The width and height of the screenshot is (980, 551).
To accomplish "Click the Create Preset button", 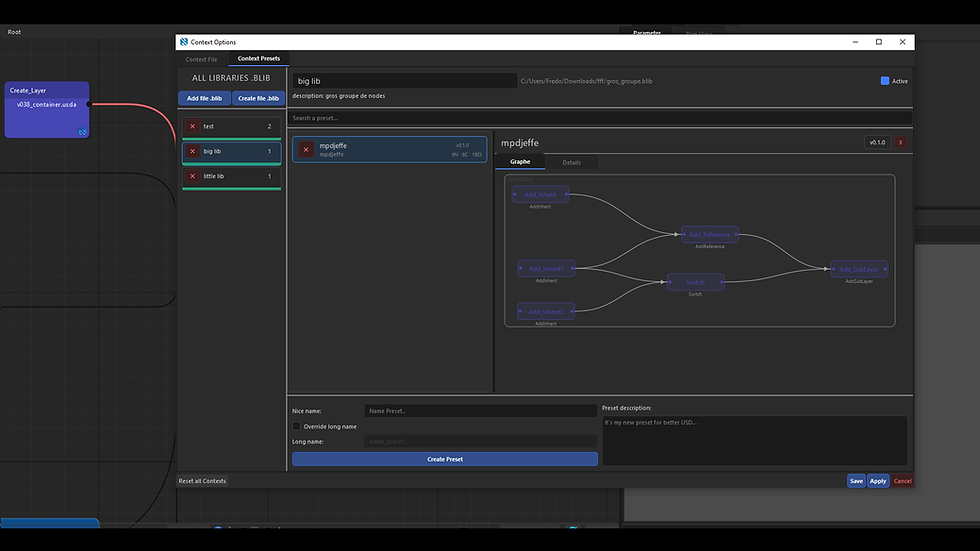I will click(444, 459).
